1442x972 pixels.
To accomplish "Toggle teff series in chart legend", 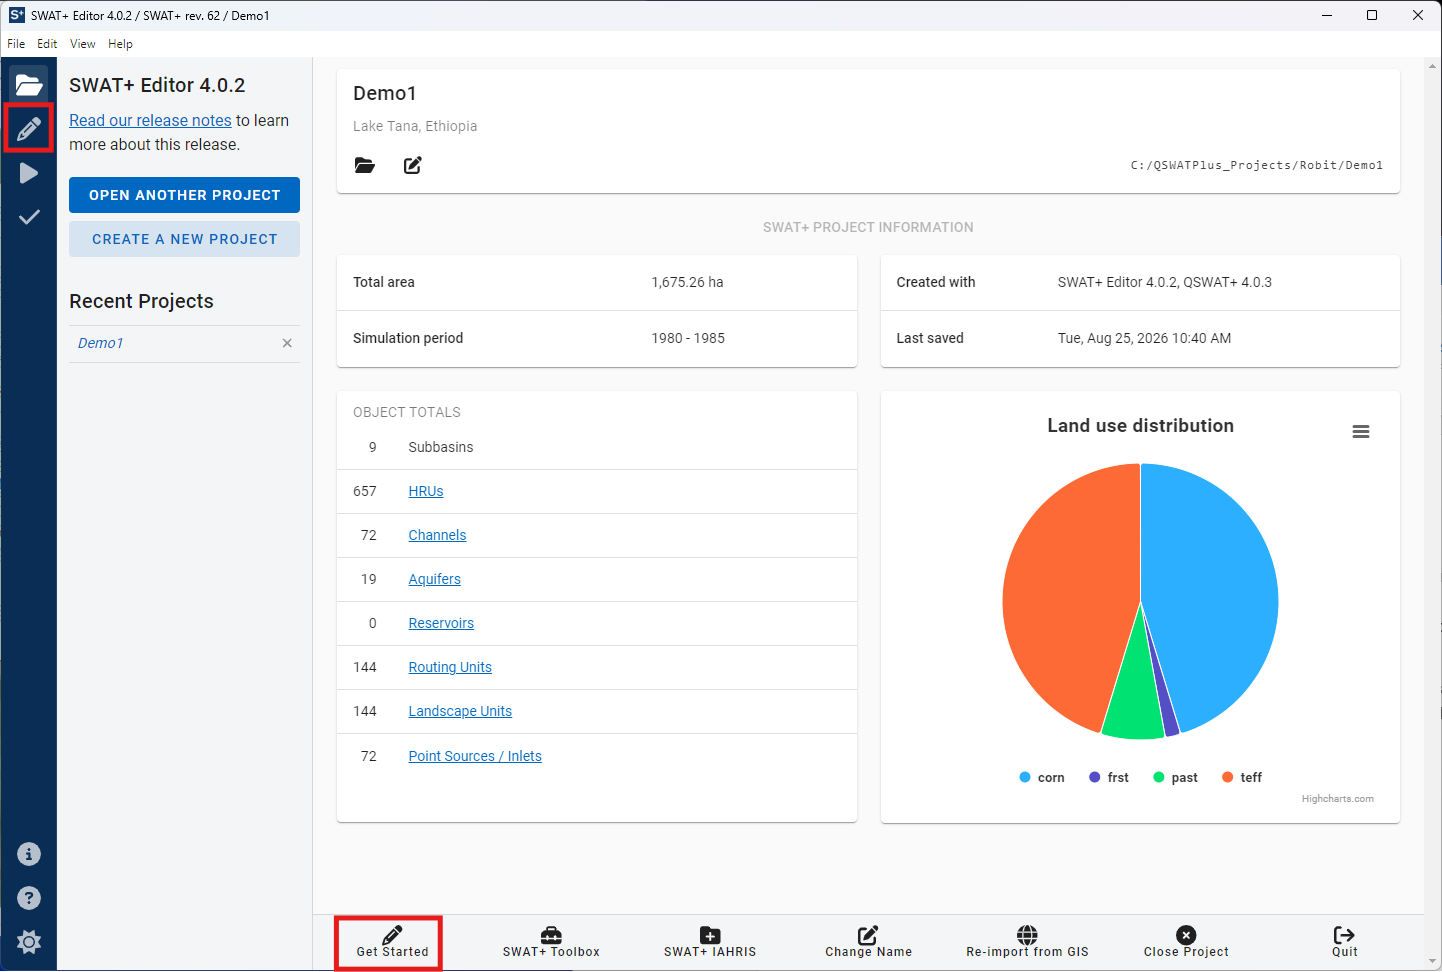I will (1242, 777).
